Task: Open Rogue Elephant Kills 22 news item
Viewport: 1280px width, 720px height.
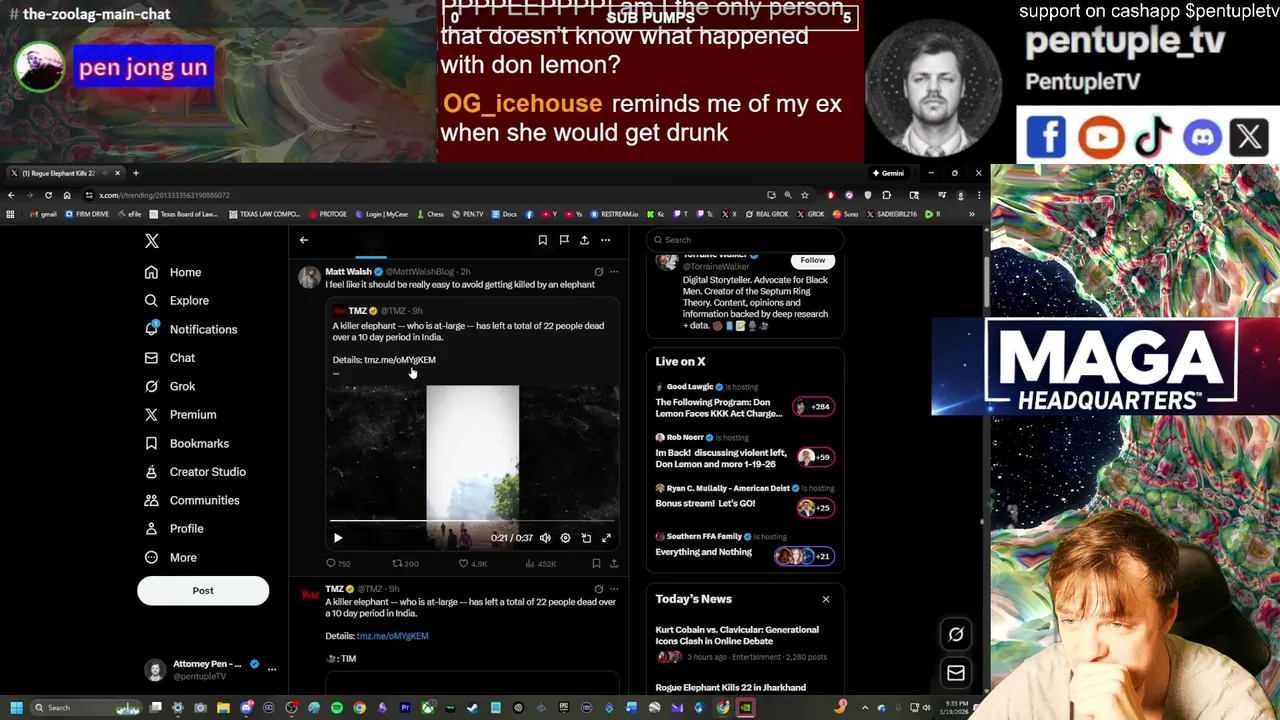Action: [x=730, y=688]
